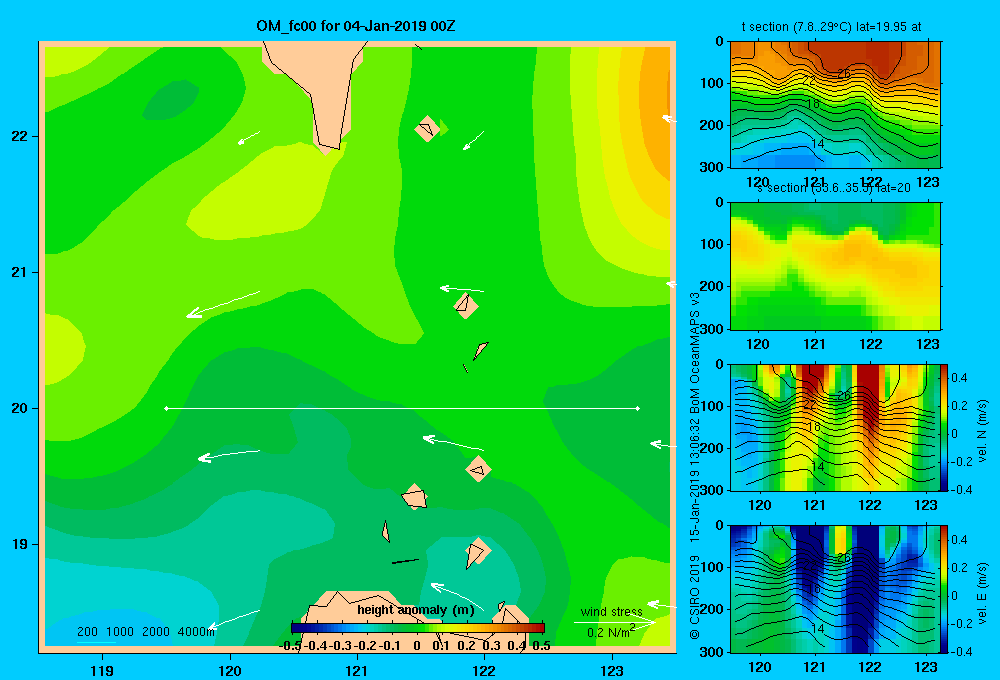This screenshot has width=1000, height=680.
Task: Click the map title OM_fc00 for 04-Jan-2019 00Z
Action: [x=355, y=26]
